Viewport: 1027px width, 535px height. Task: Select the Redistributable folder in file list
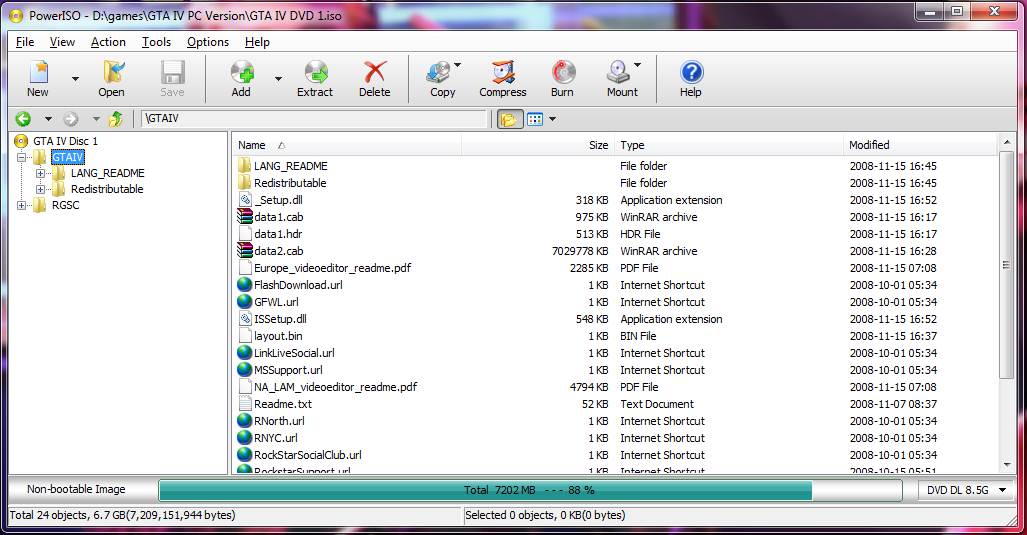[x=289, y=183]
